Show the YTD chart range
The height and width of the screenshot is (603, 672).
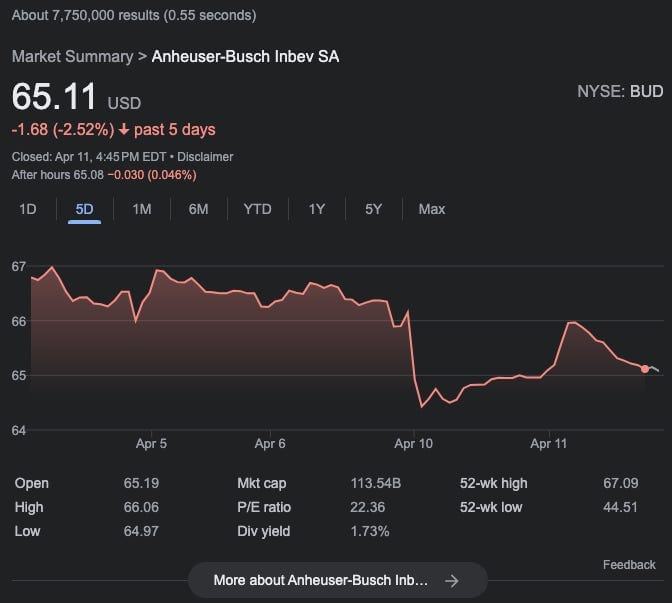(x=258, y=209)
